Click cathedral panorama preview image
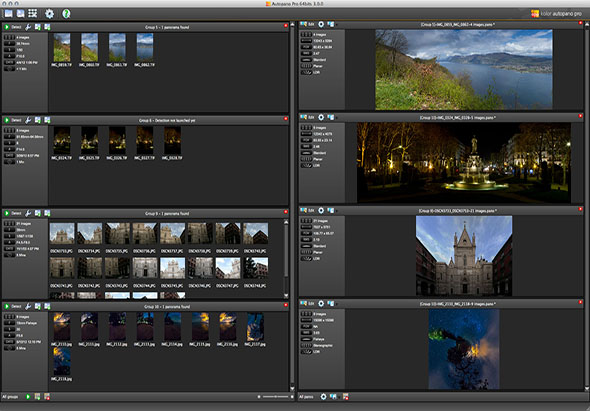The height and width of the screenshot is (411, 590). [x=464, y=256]
